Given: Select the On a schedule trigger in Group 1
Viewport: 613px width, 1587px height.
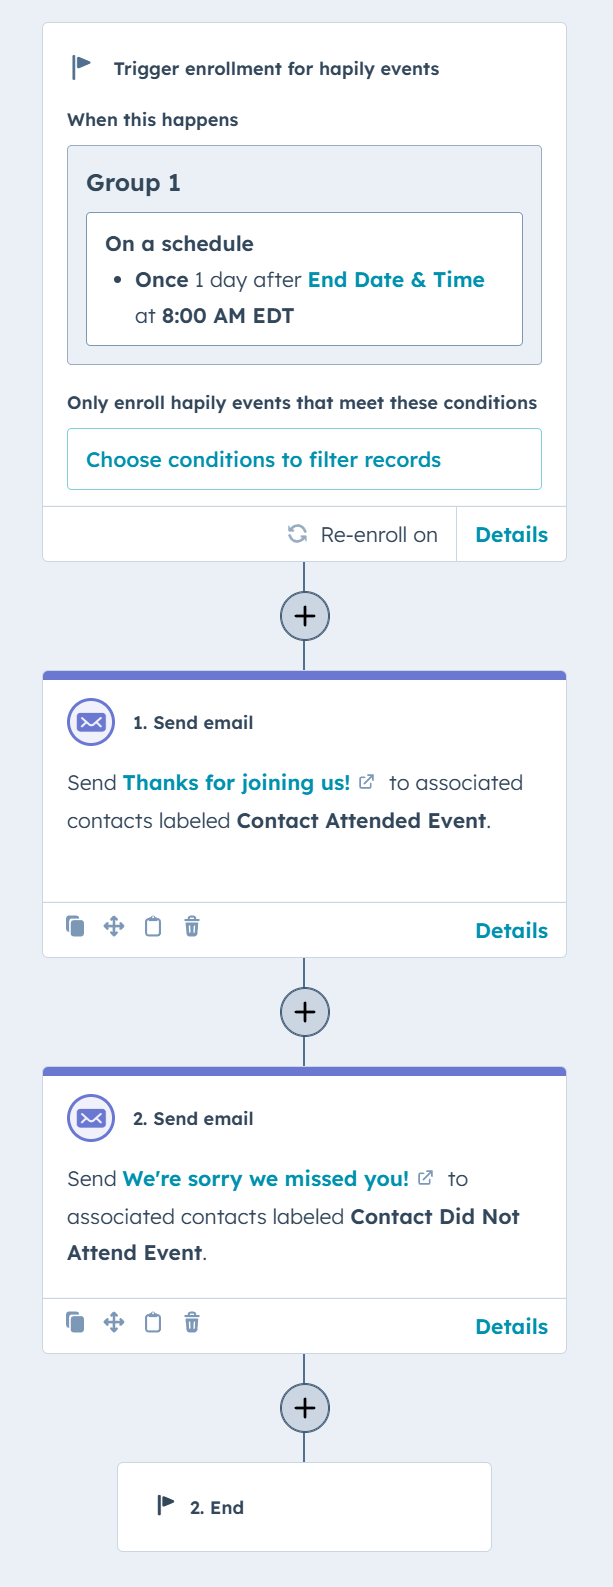Looking at the screenshot, I should (x=304, y=279).
